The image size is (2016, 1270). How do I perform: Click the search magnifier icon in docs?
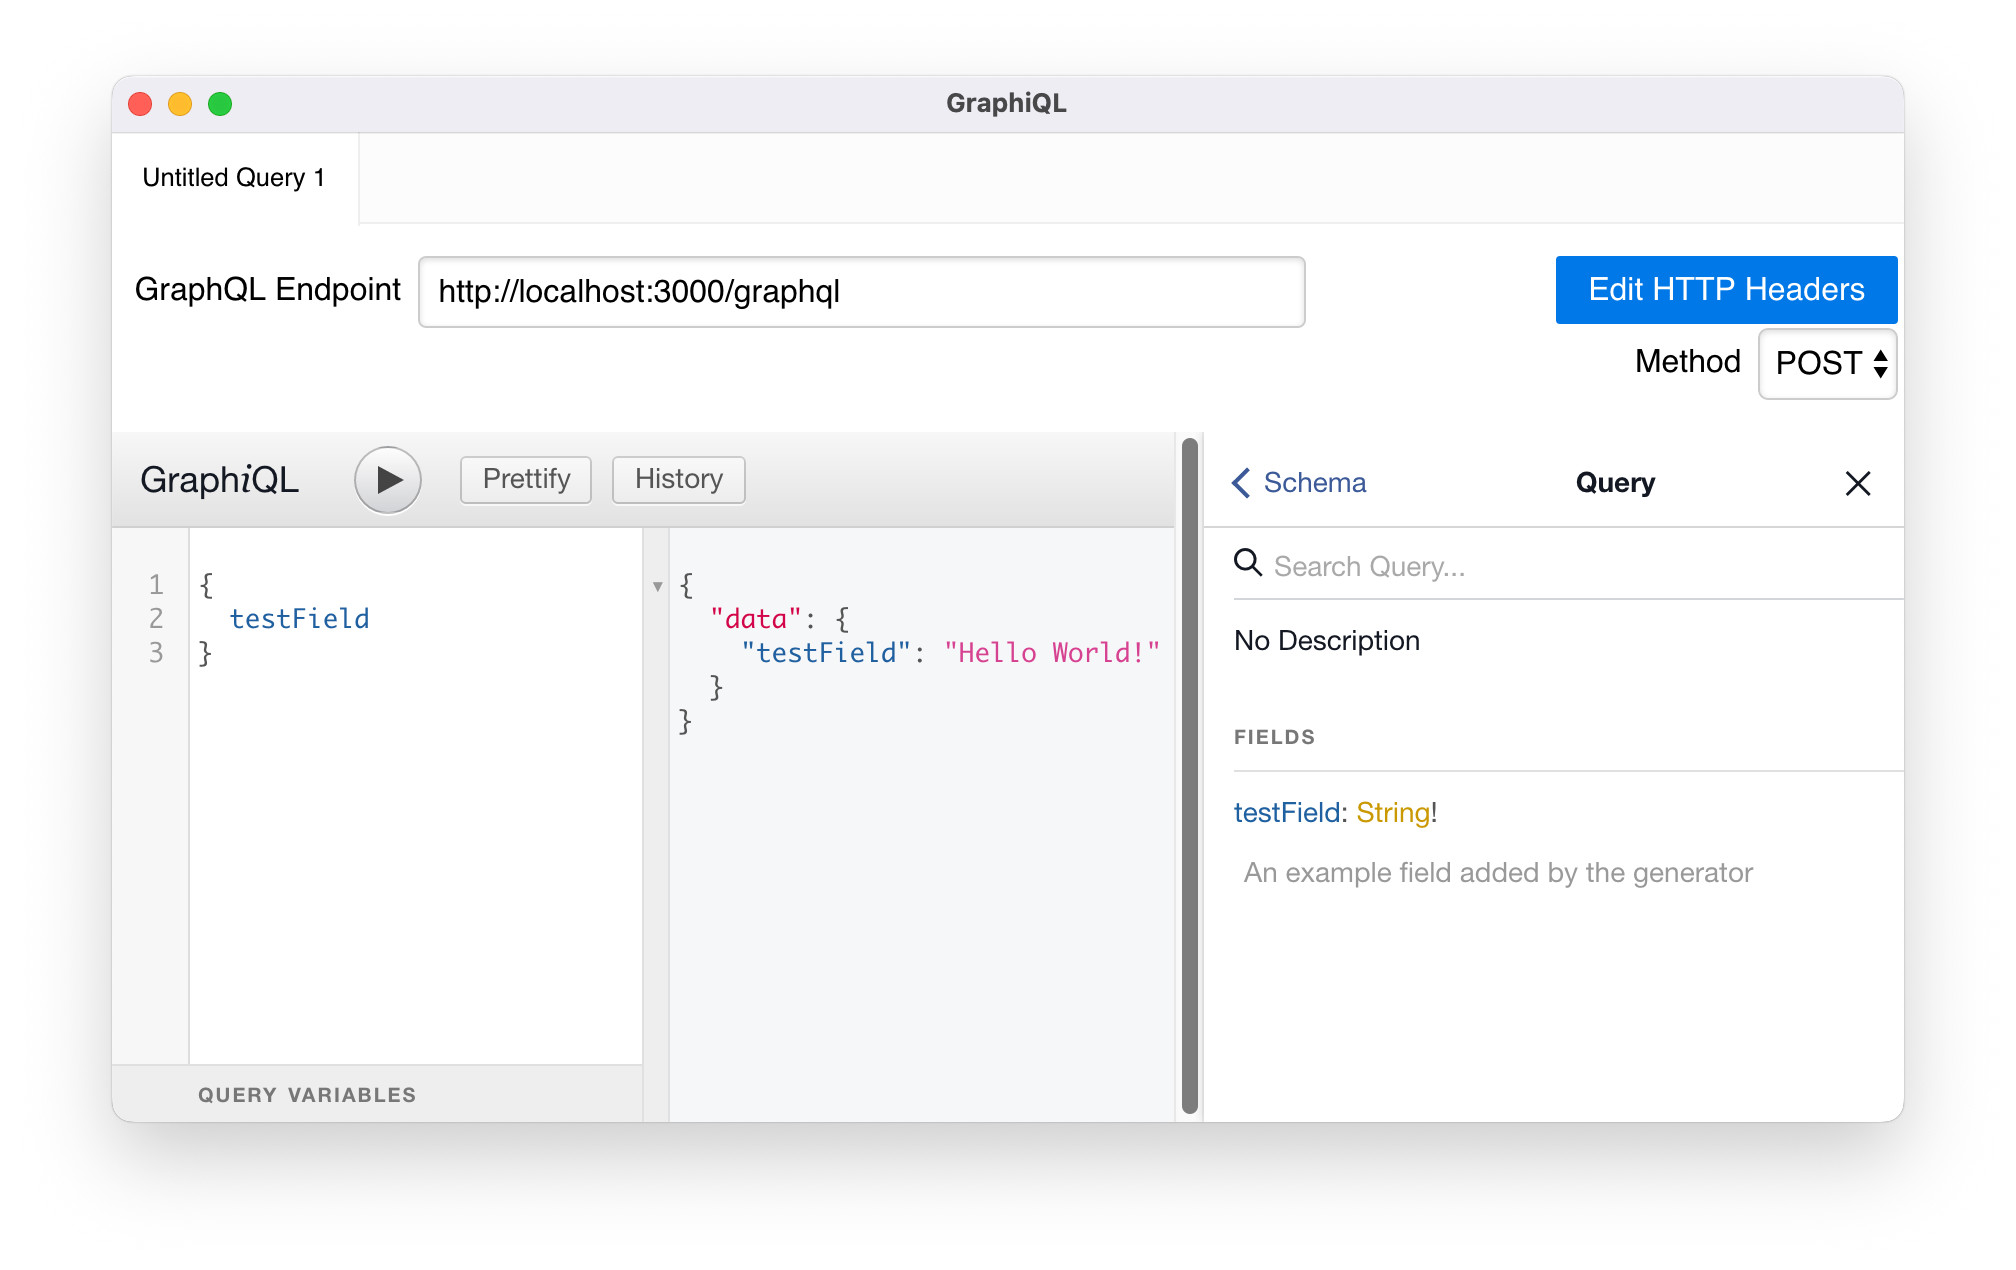(x=1247, y=563)
